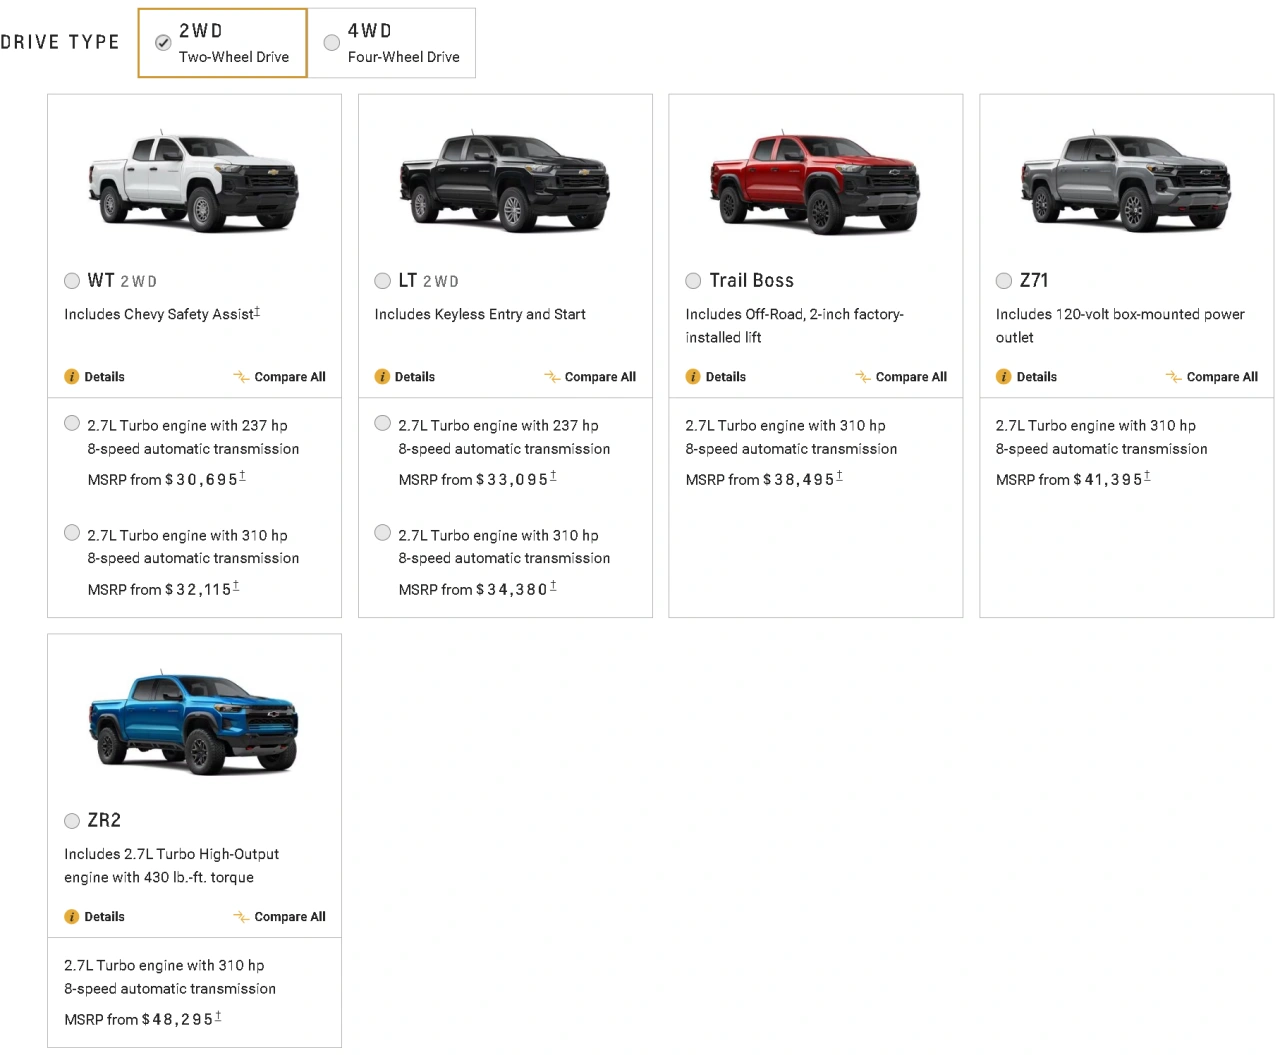The image size is (1280, 1055).
Task: Click the white WT truck image
Action: point(194,181)
